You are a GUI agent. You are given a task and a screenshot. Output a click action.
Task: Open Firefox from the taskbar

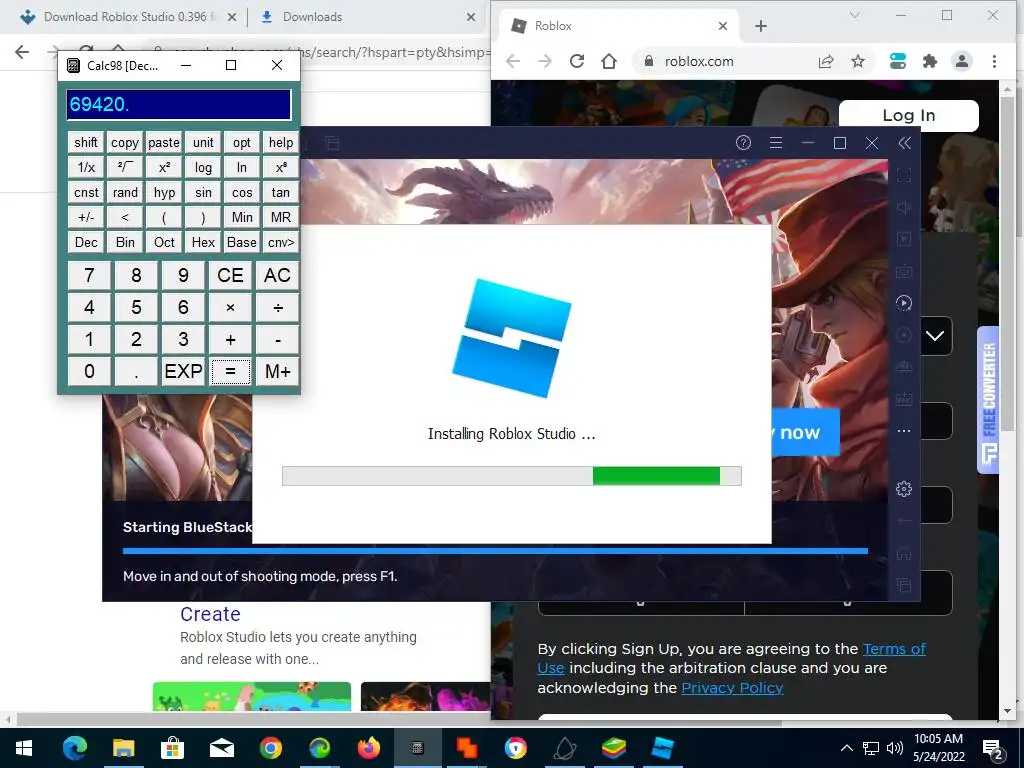point(368,748)
